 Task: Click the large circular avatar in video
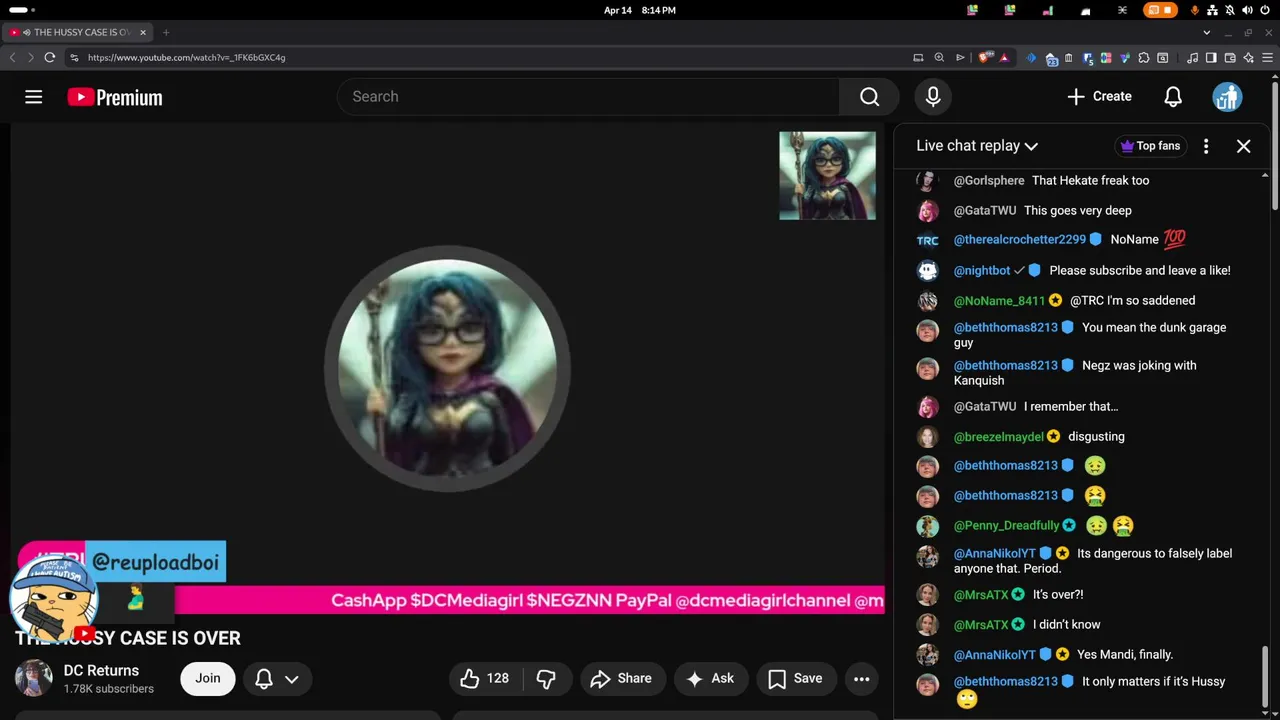(x=447, y=369)
